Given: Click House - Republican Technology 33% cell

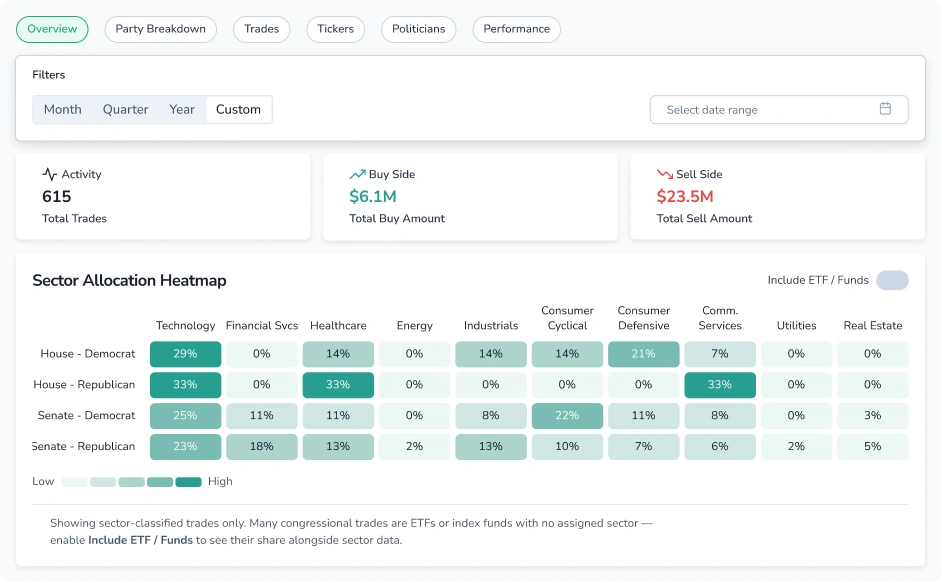Looking at the screenshot, I should coord(185,385).
